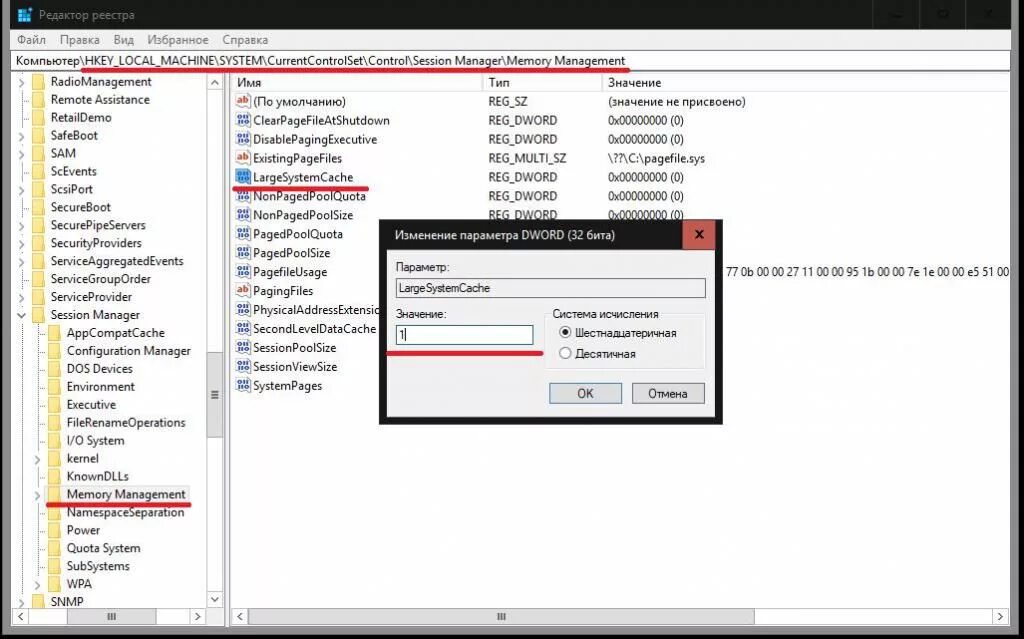Cancel the dialog with Отмена
Image resolution: width=1024 pixels, height=639 pixels.
668,393
